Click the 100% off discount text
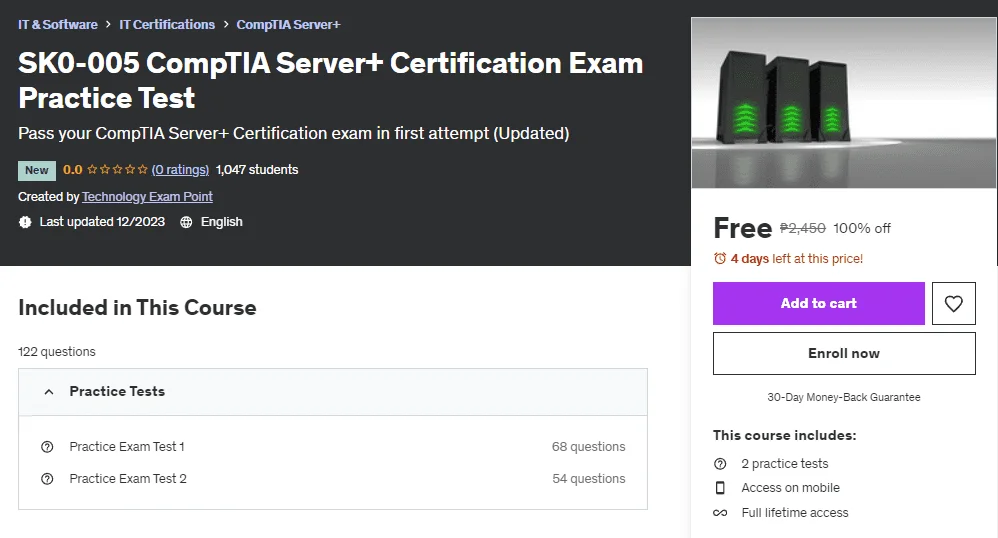 pyautogui.click(x=862, y=228)
